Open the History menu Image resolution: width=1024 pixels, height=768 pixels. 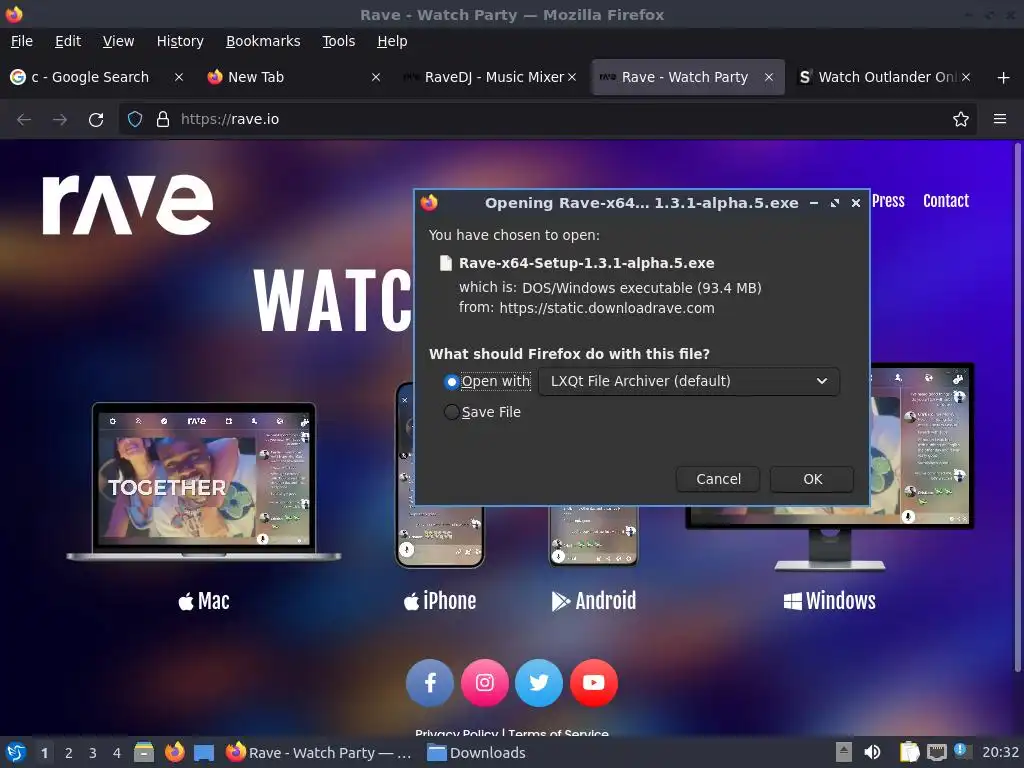[180, 41]
